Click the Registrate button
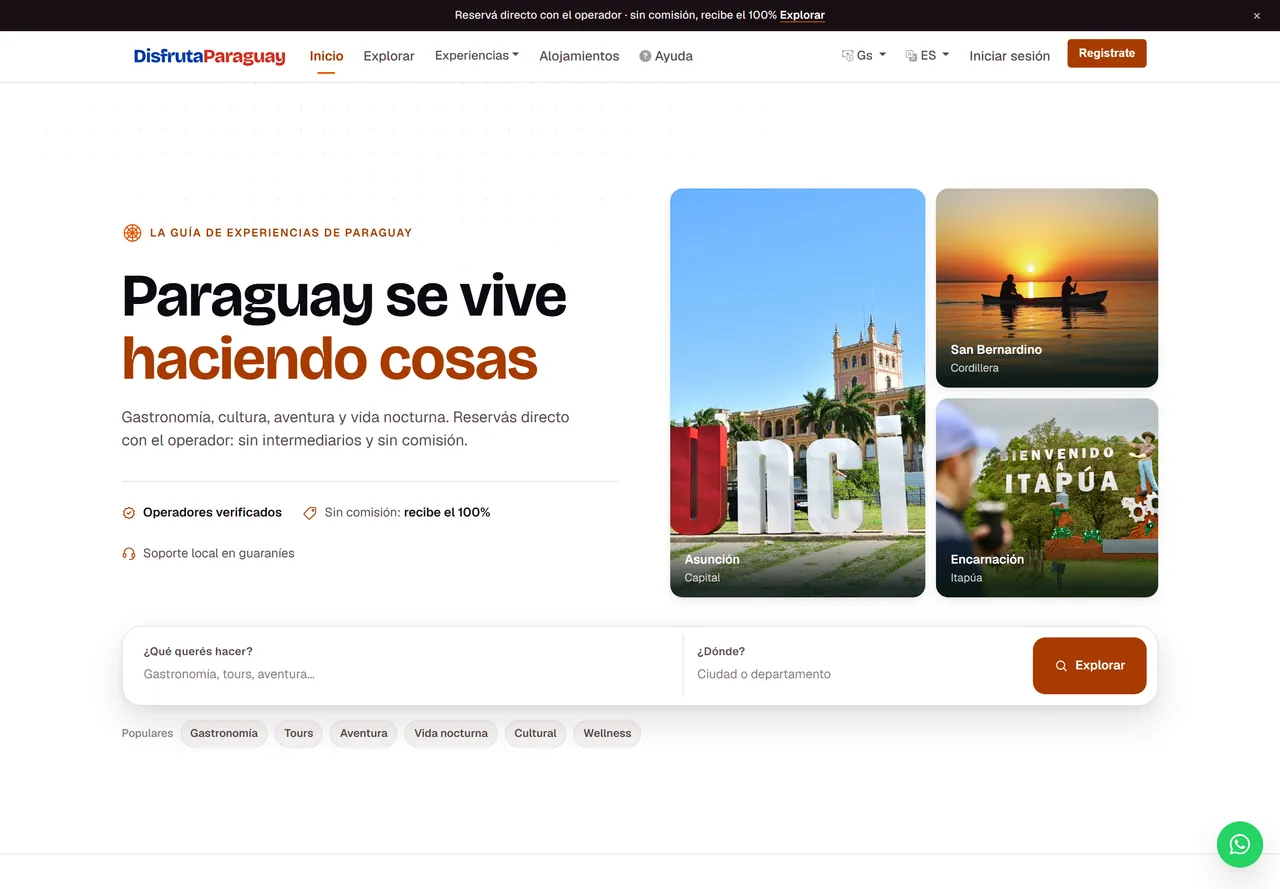 click(1107, 53)
